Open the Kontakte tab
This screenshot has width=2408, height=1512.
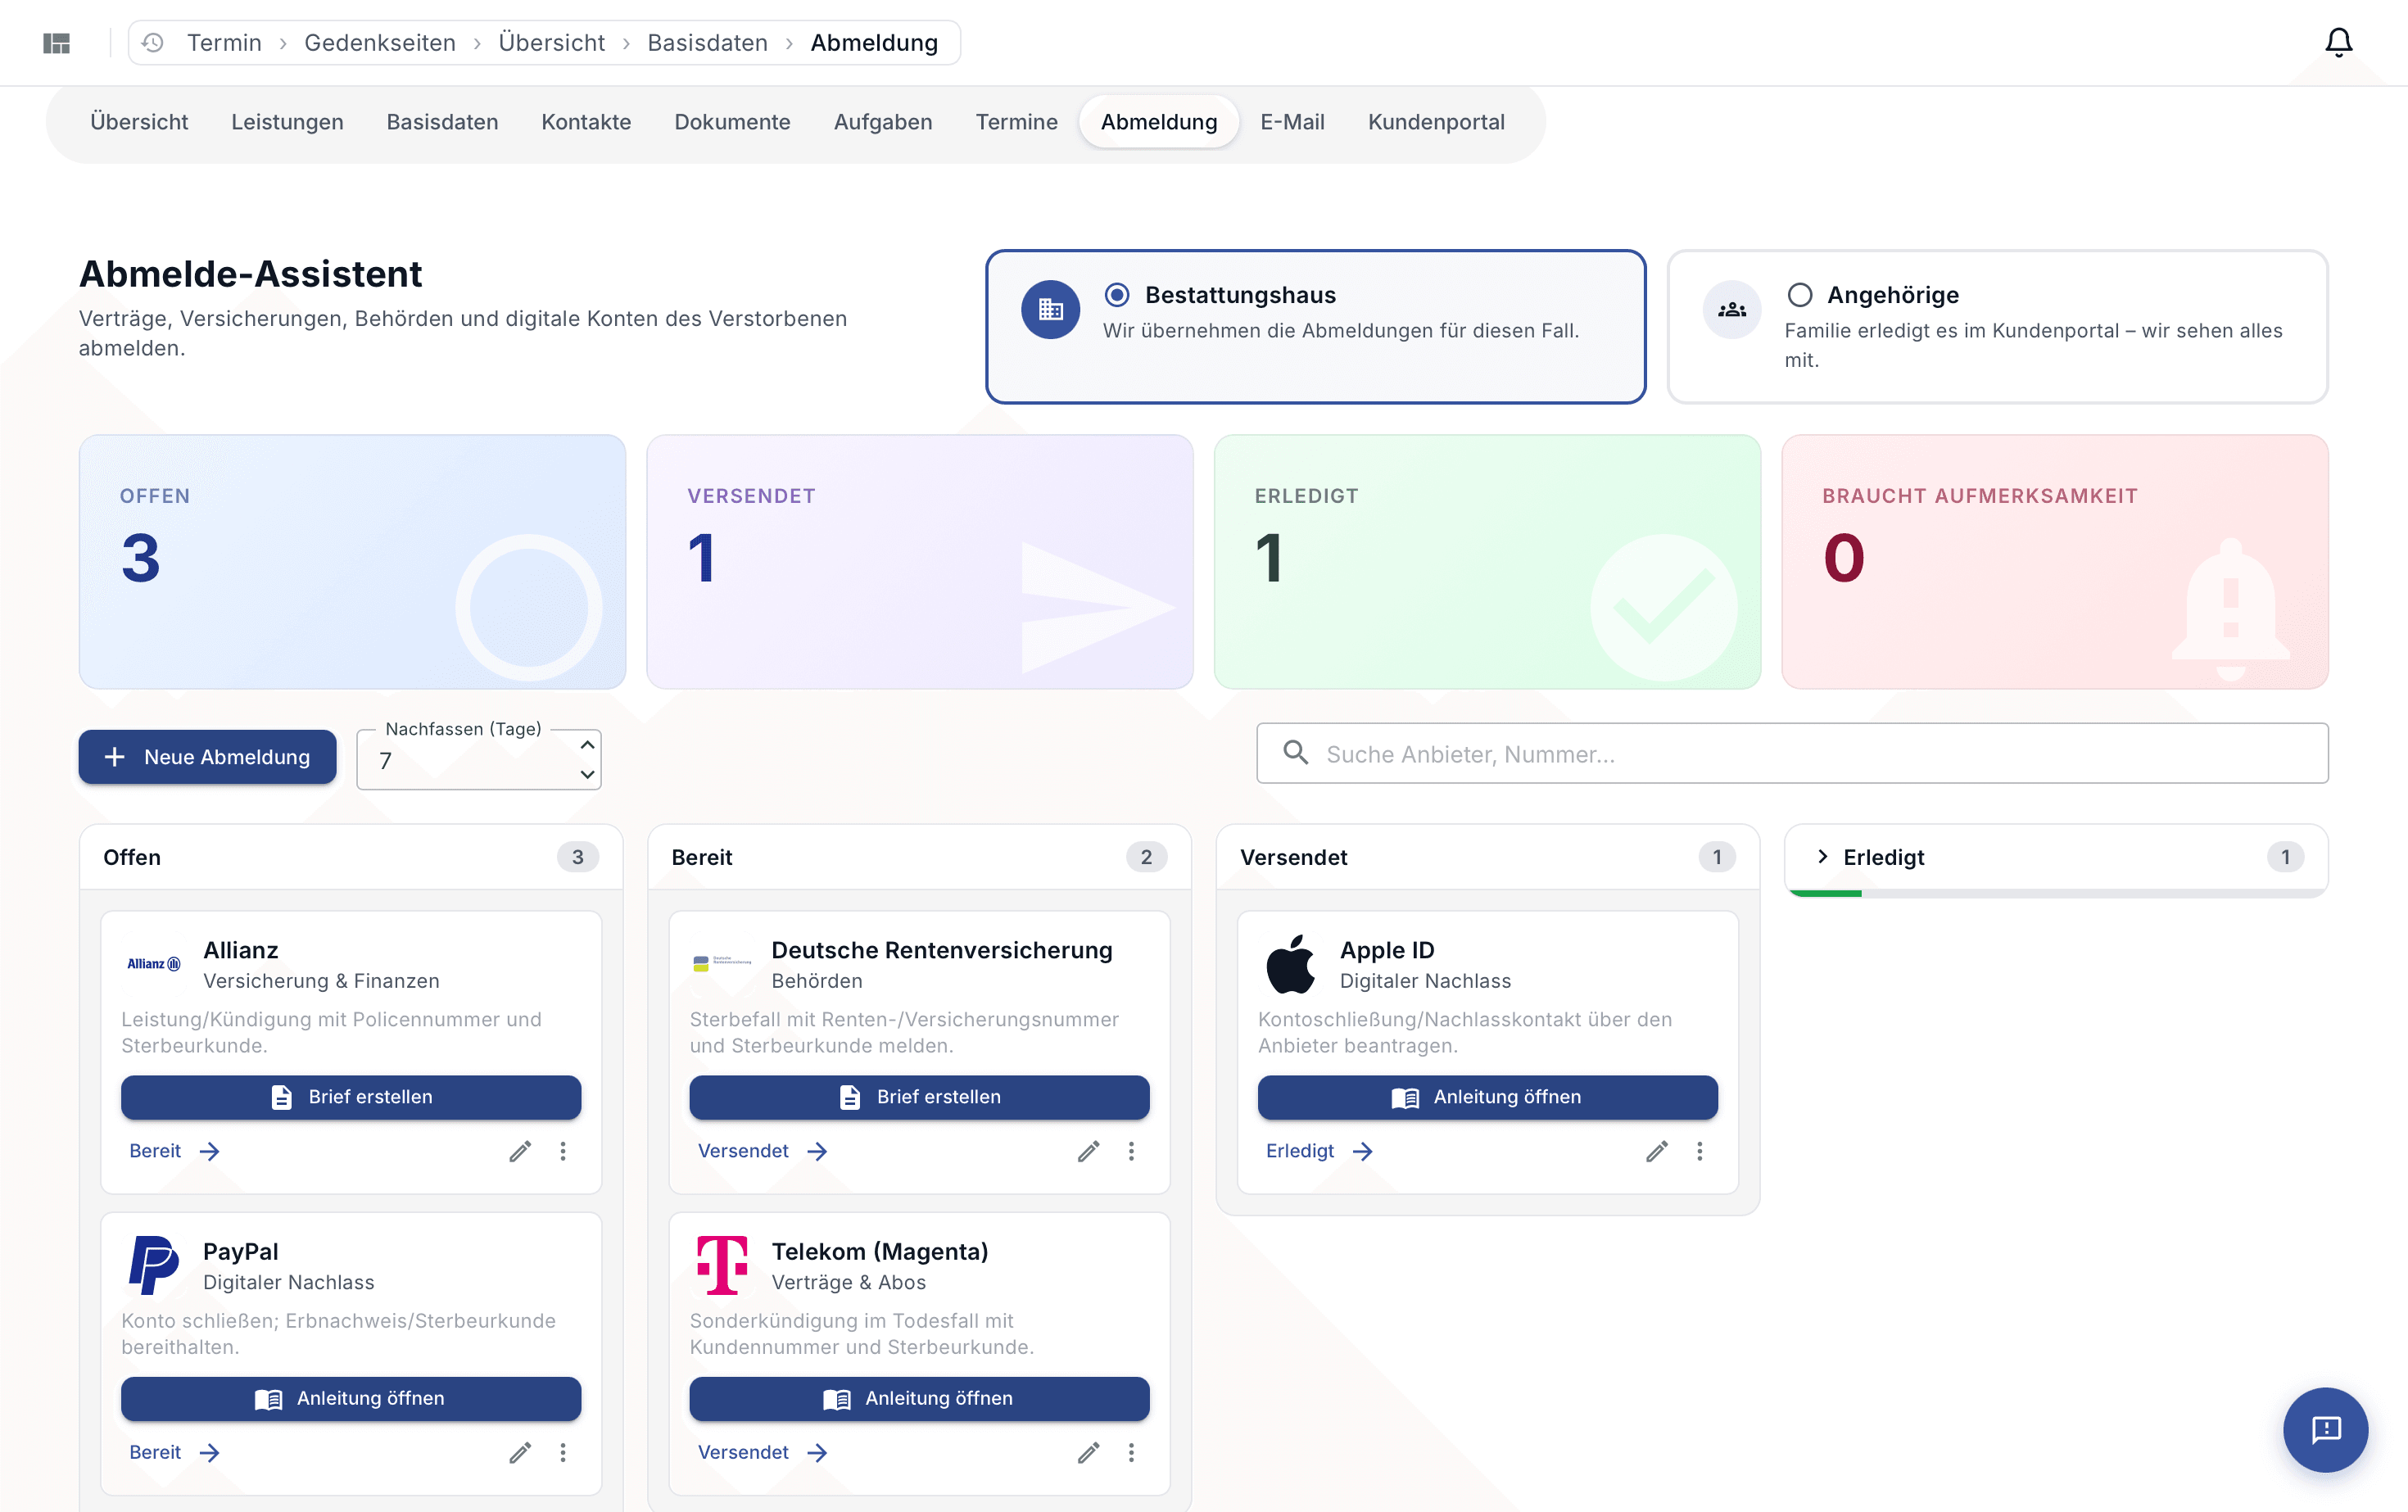click(586, 122)
